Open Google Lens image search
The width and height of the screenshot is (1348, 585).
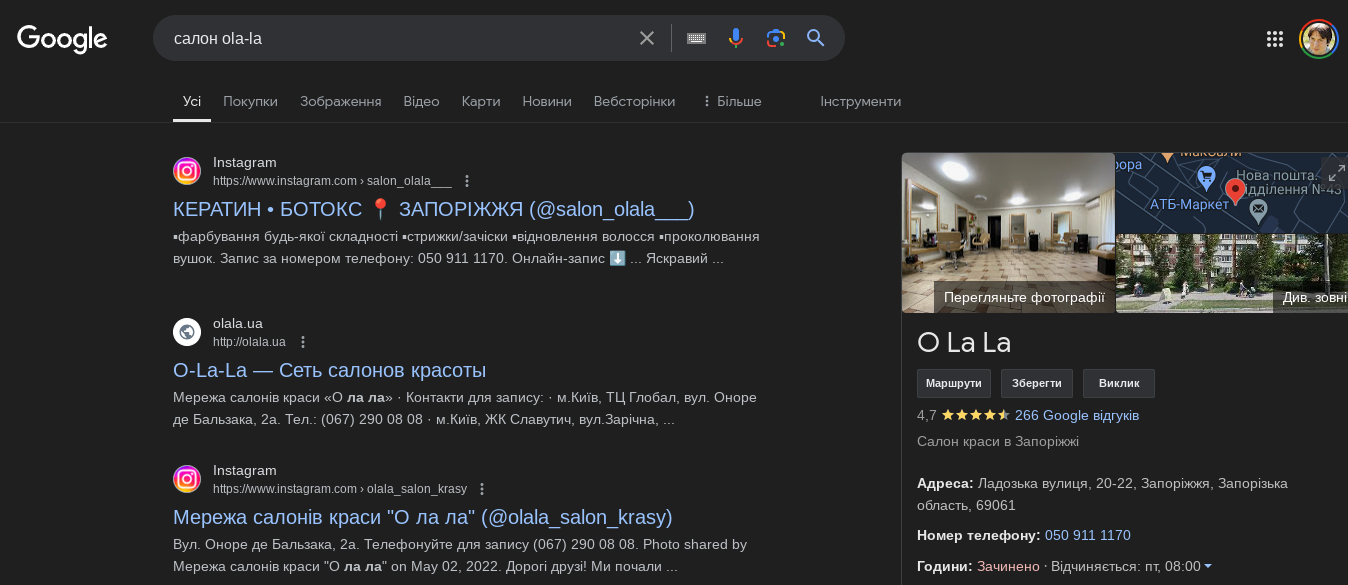(776, 37)
